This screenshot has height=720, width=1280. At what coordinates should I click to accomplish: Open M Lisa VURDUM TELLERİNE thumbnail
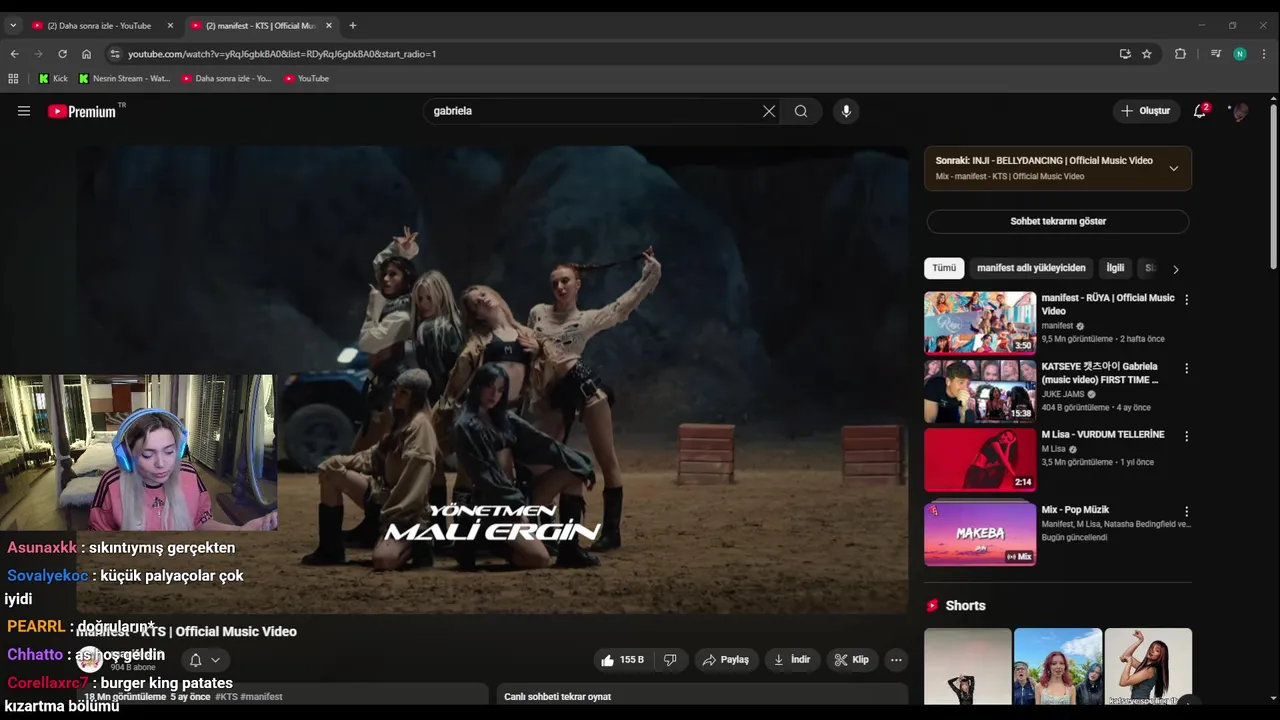980,460
